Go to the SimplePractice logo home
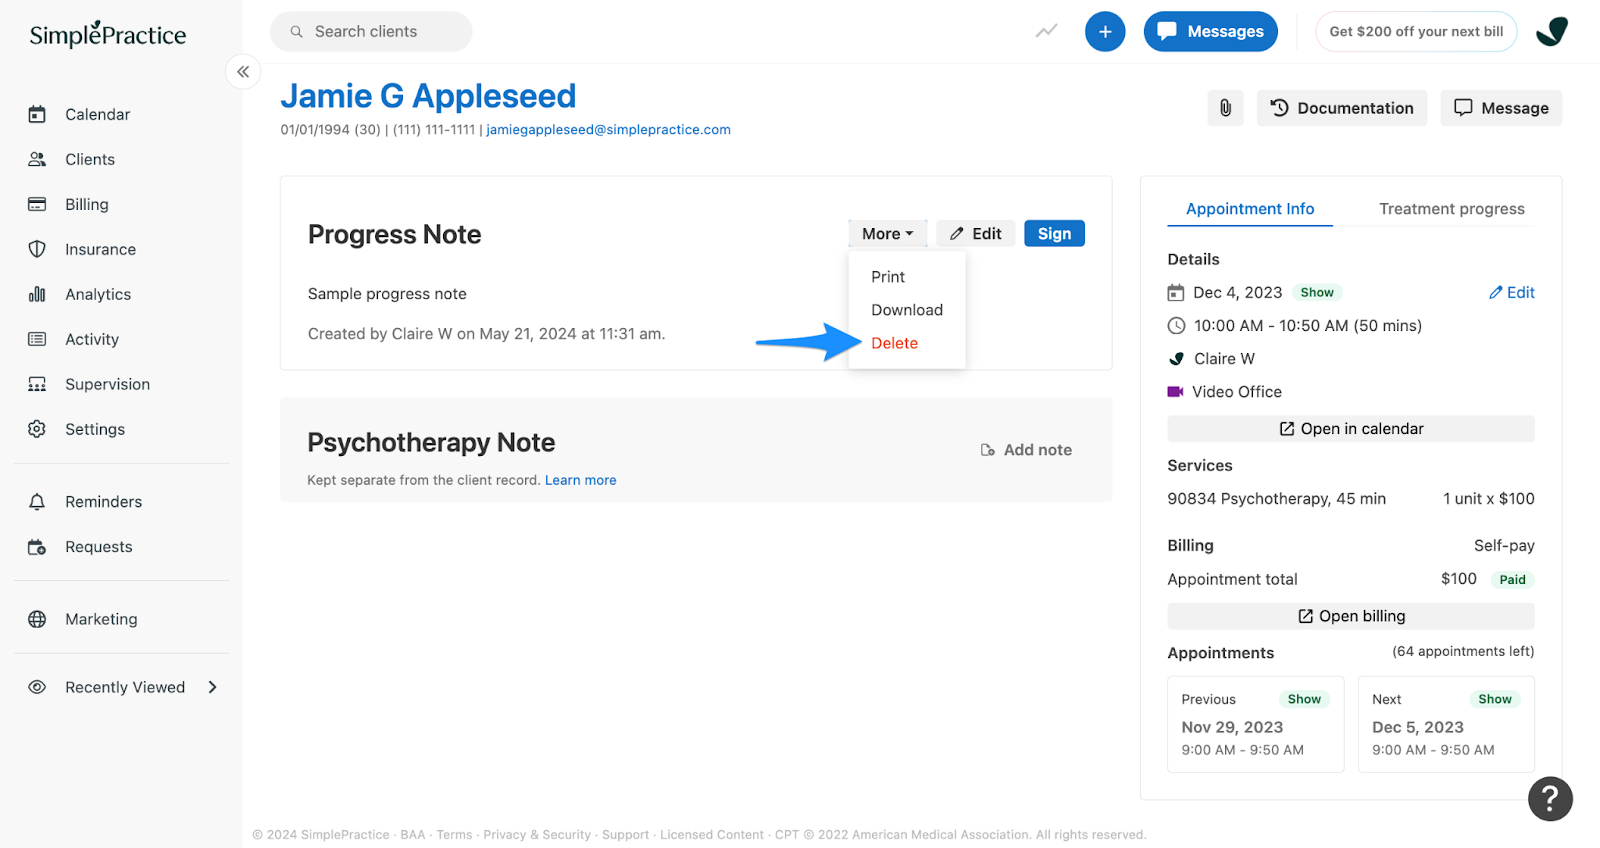 pos(108,34)
